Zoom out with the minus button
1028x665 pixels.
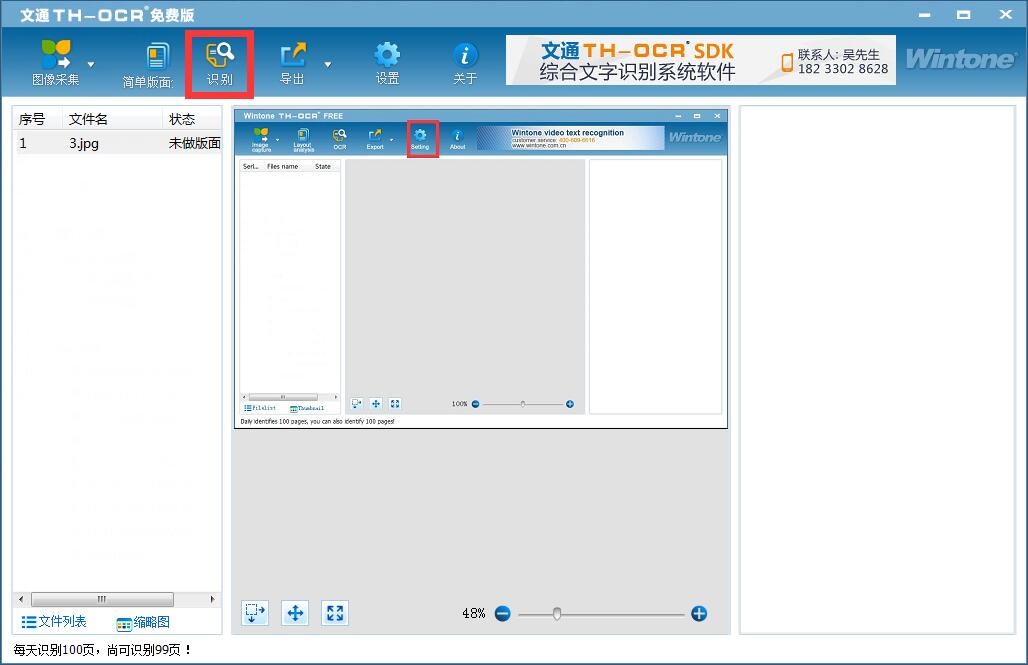pos(502,614)
